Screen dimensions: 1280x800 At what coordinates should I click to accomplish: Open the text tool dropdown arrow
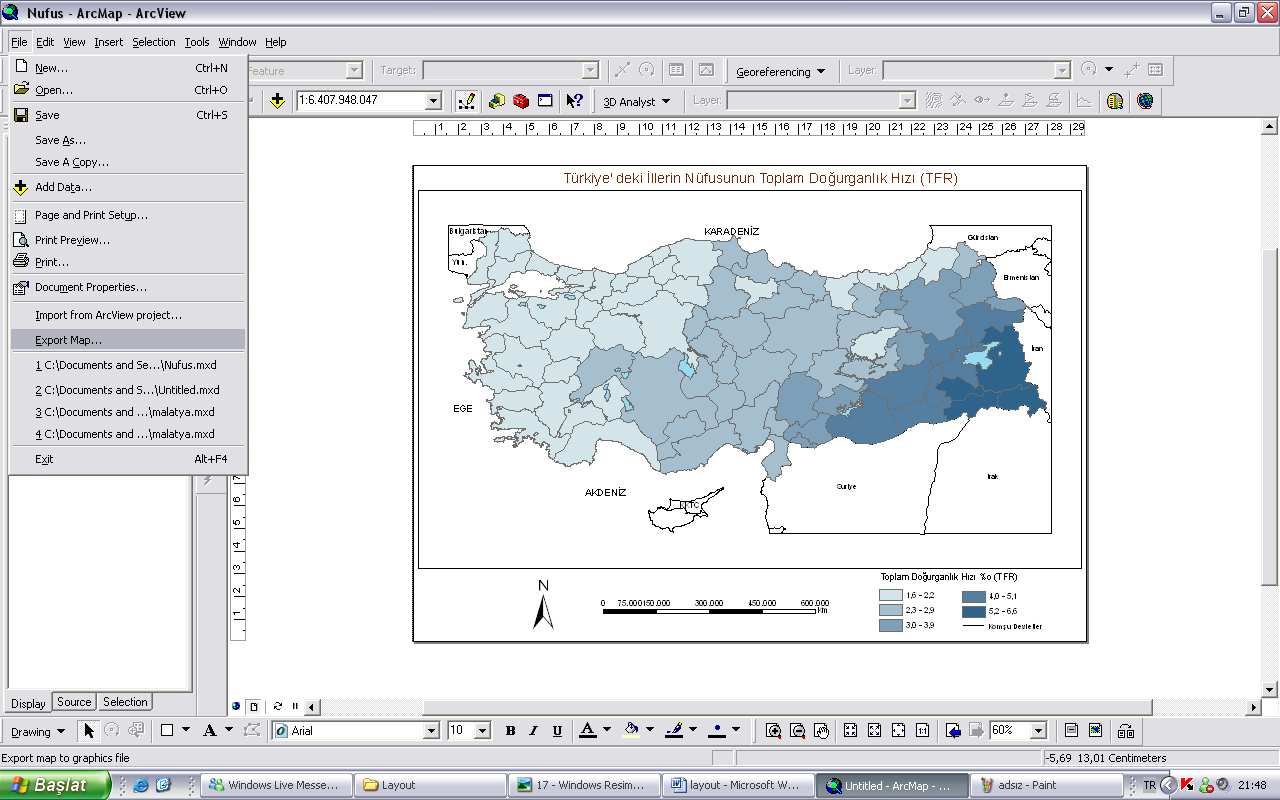coord(228,731)
